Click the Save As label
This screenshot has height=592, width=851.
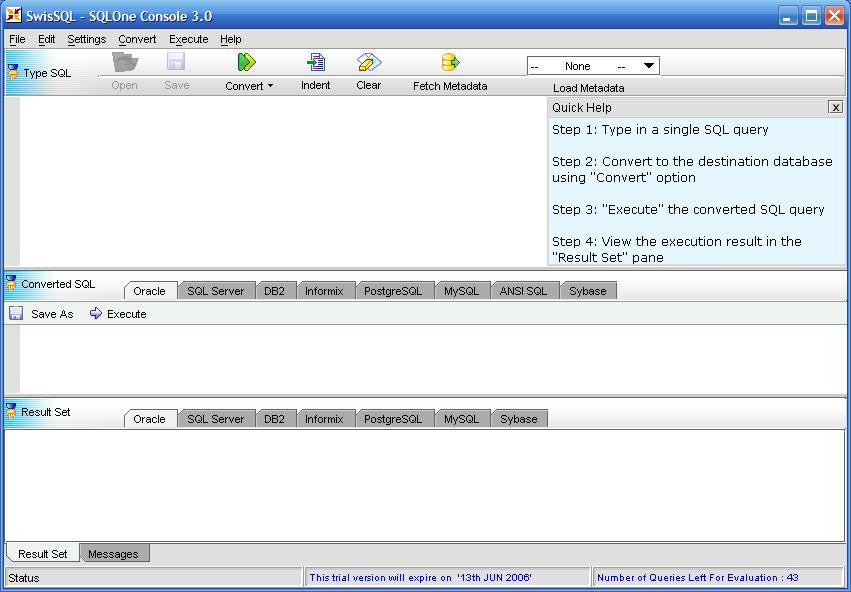(52, 314)
